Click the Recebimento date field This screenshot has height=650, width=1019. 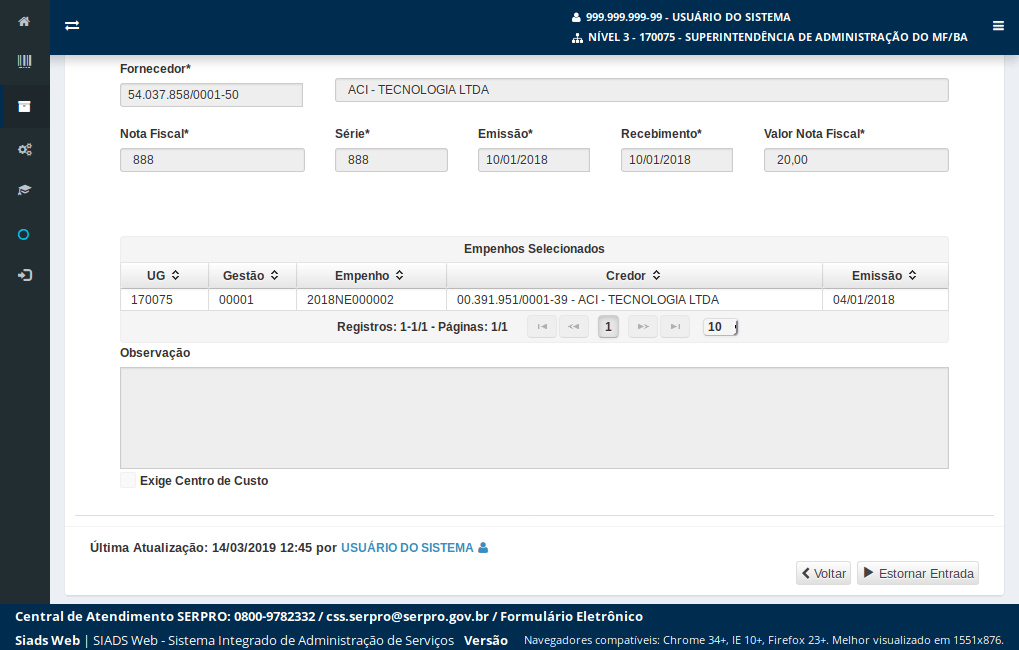(677, 160)
